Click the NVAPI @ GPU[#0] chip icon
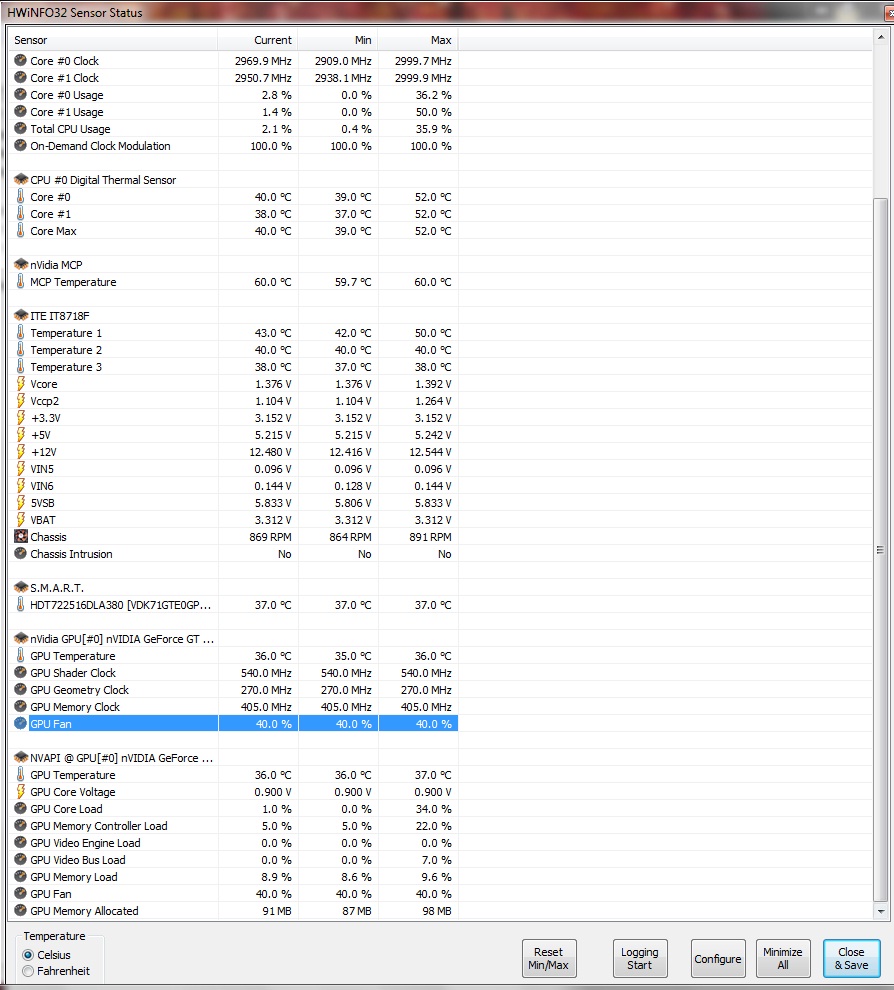 pyautogui.click(x=21, y=758)
